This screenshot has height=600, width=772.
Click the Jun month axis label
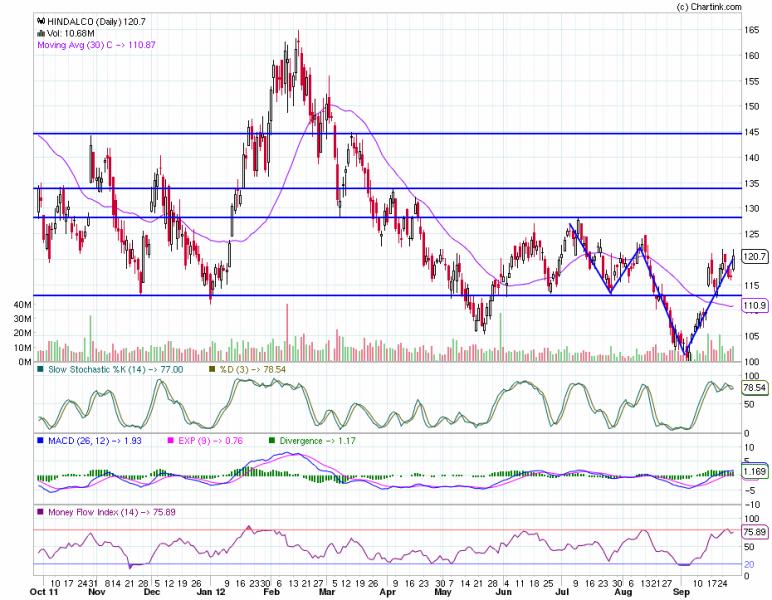(x=503, y=592)
